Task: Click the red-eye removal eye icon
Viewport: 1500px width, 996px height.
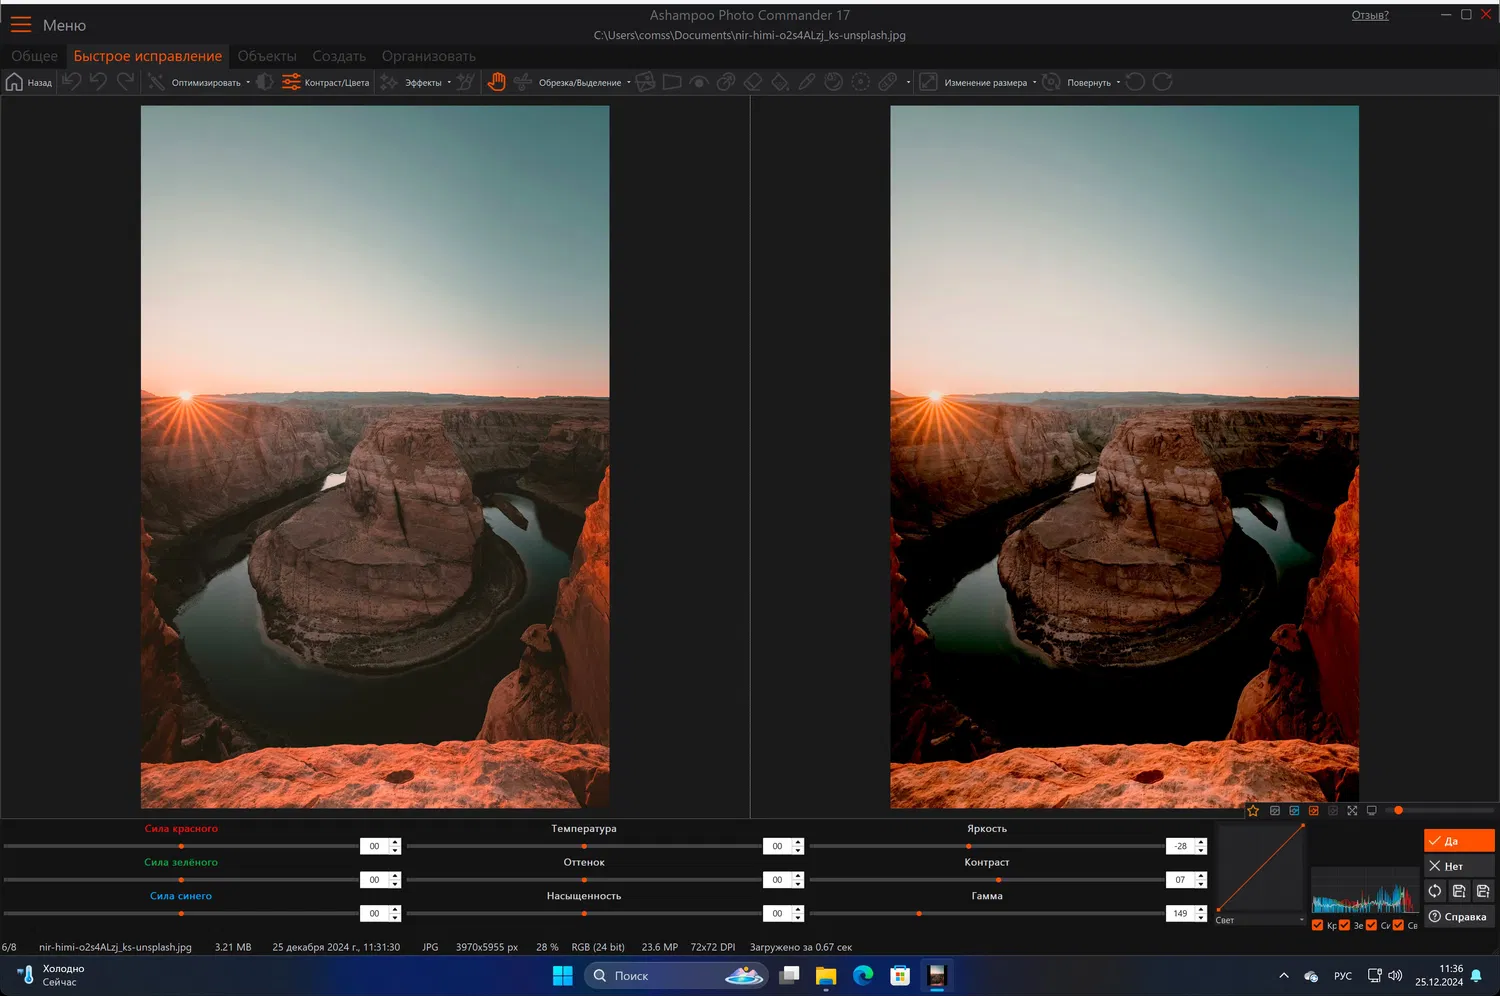Action: click(x=699, y=82)
